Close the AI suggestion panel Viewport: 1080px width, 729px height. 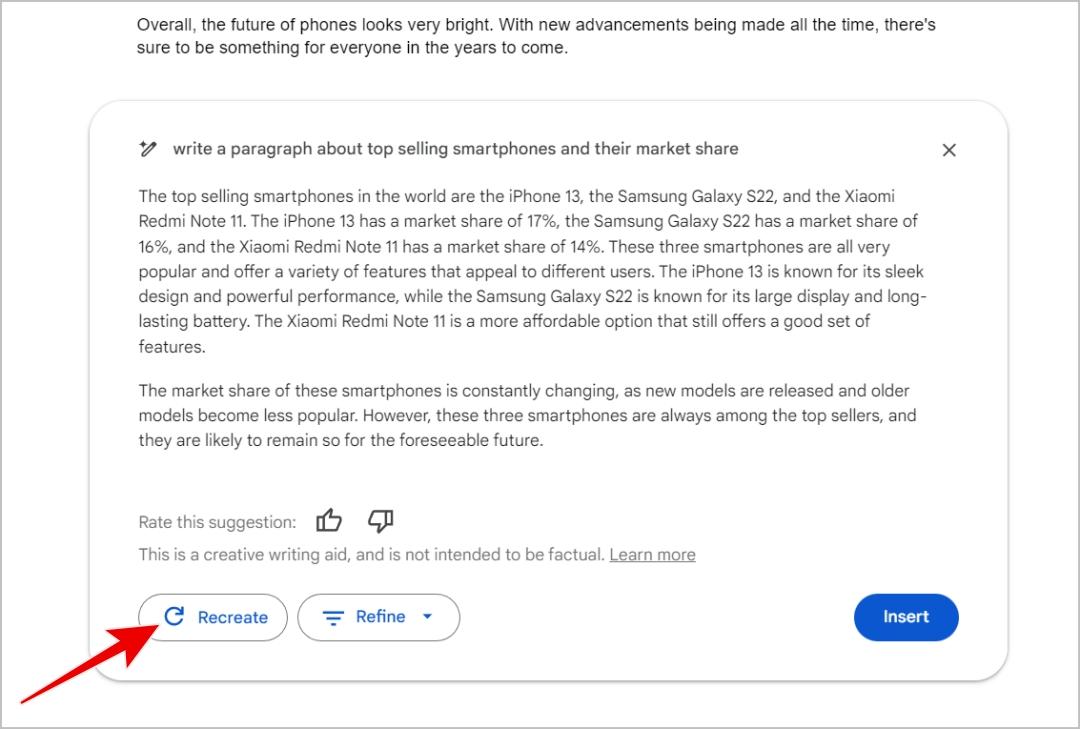click(x=949, y=150)
